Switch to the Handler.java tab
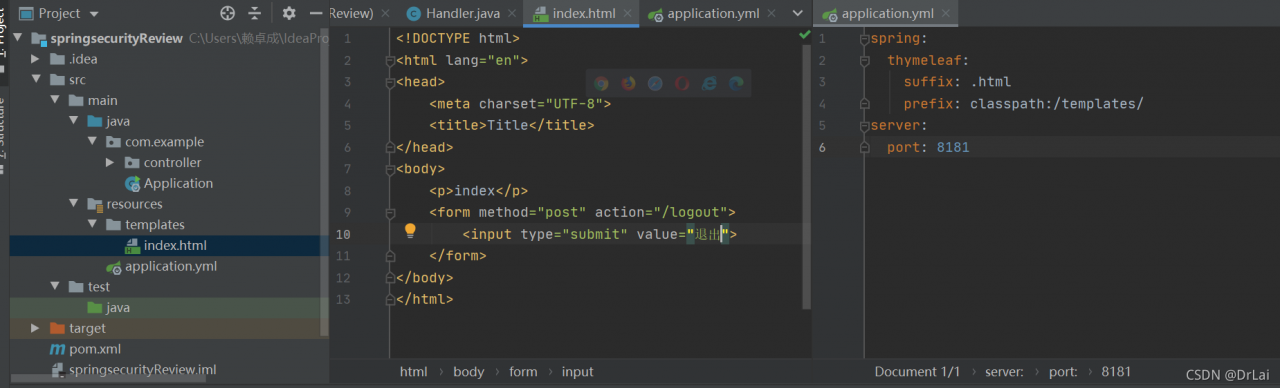 (x=452, y=13)
